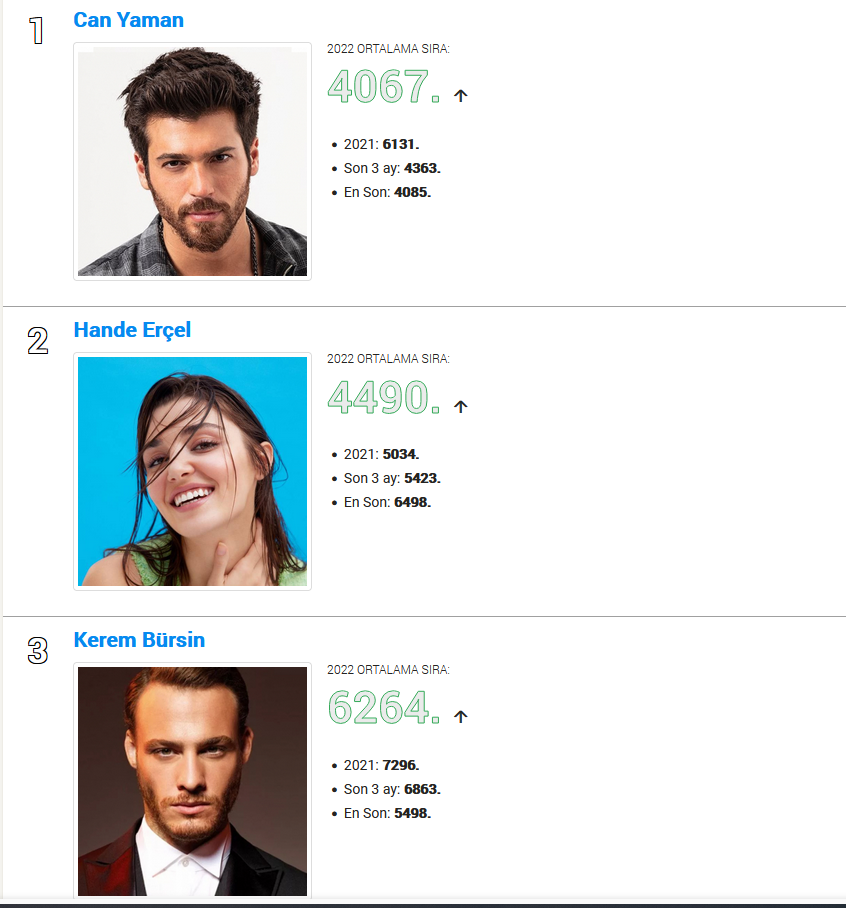Screen dimensions: 846x908
Task: Click the En Son: 5498 entry
Action: (387, 813)
